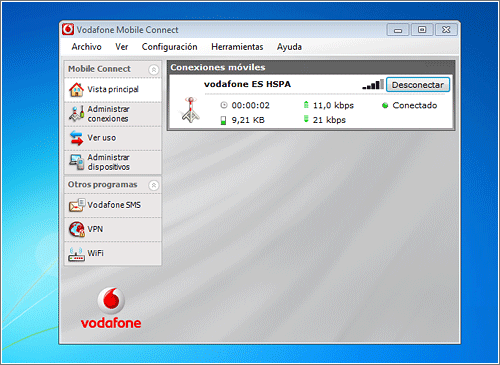The height and width of the screenshot is (365, 500).
Task: Click the Otros programas section title
Action: pos(103,184)
